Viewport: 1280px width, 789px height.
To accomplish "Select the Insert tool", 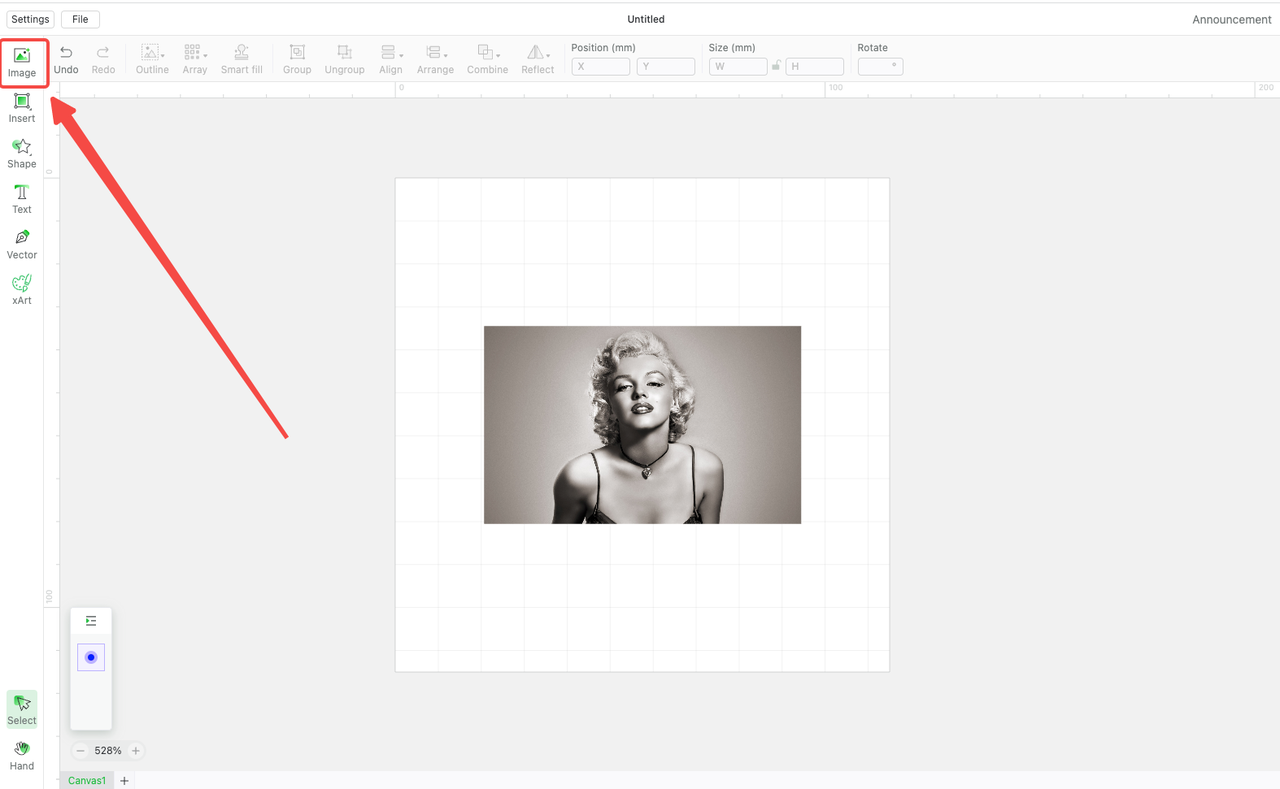I will (22, 107).
